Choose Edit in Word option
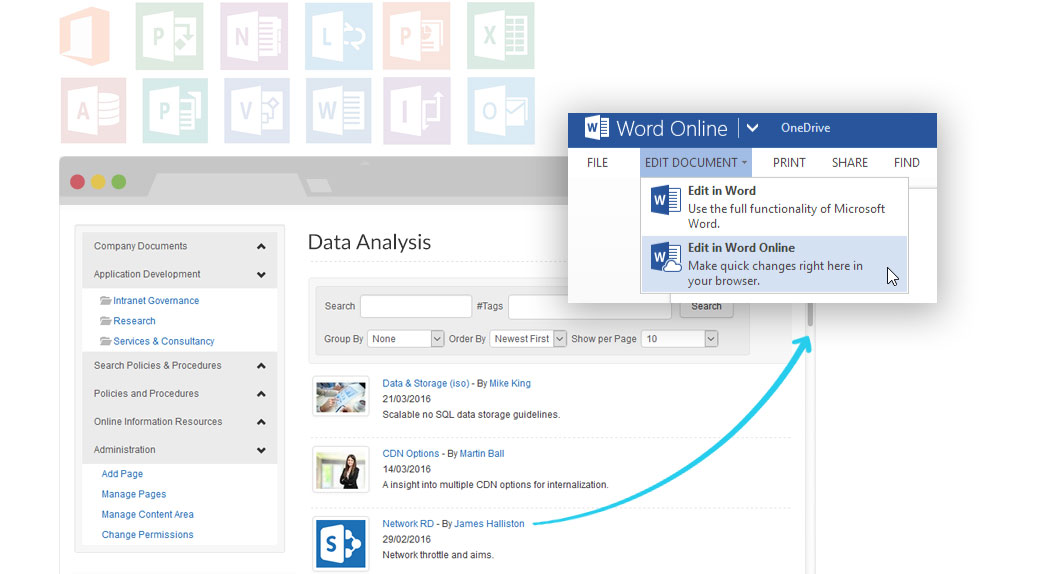 [x=774, y=207]
